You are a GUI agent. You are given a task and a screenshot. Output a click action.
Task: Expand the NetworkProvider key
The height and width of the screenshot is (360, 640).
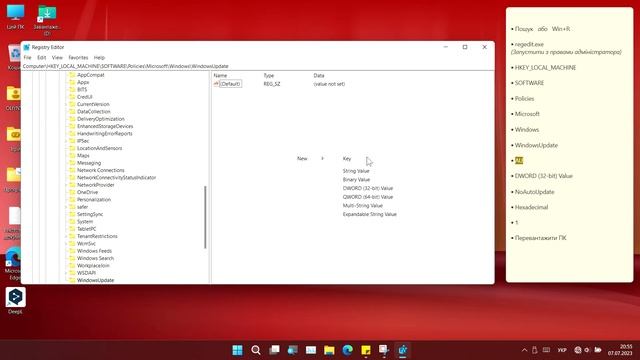(x=66, y=185)
